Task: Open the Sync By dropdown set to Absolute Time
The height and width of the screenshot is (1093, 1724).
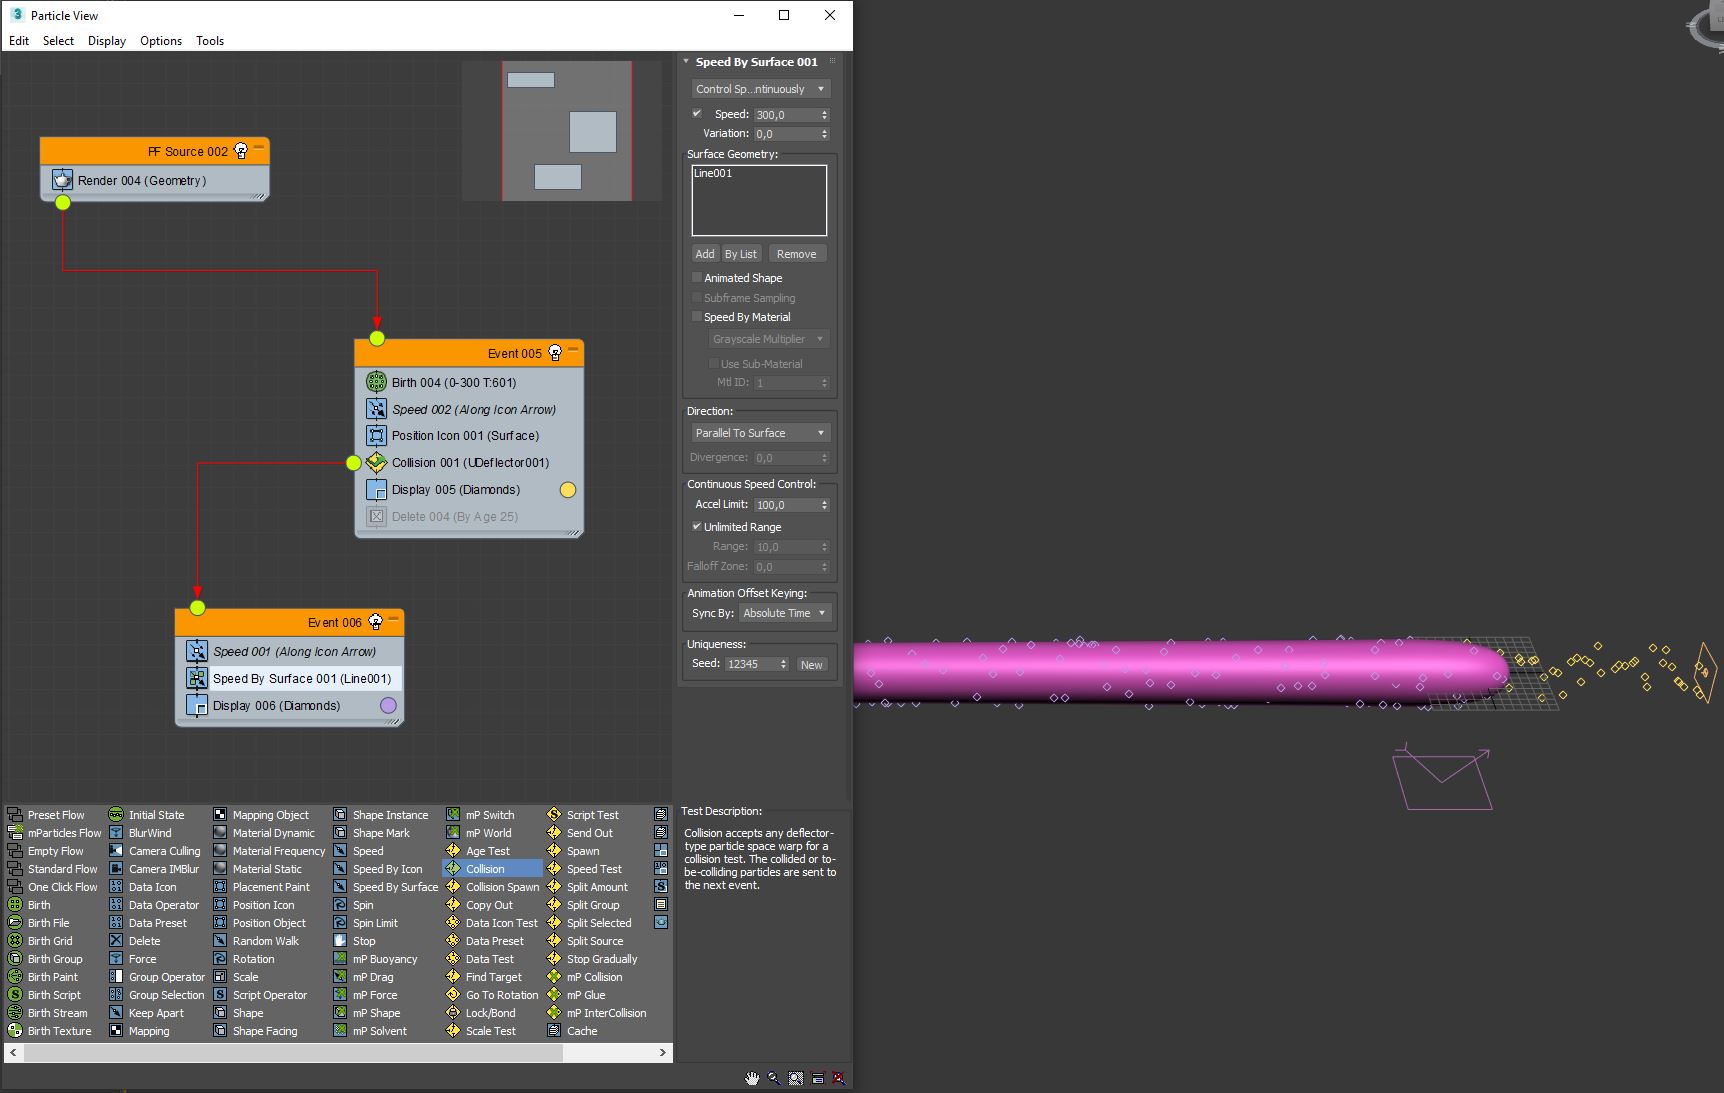Action: pyautogui.click(x=785, y=612)
